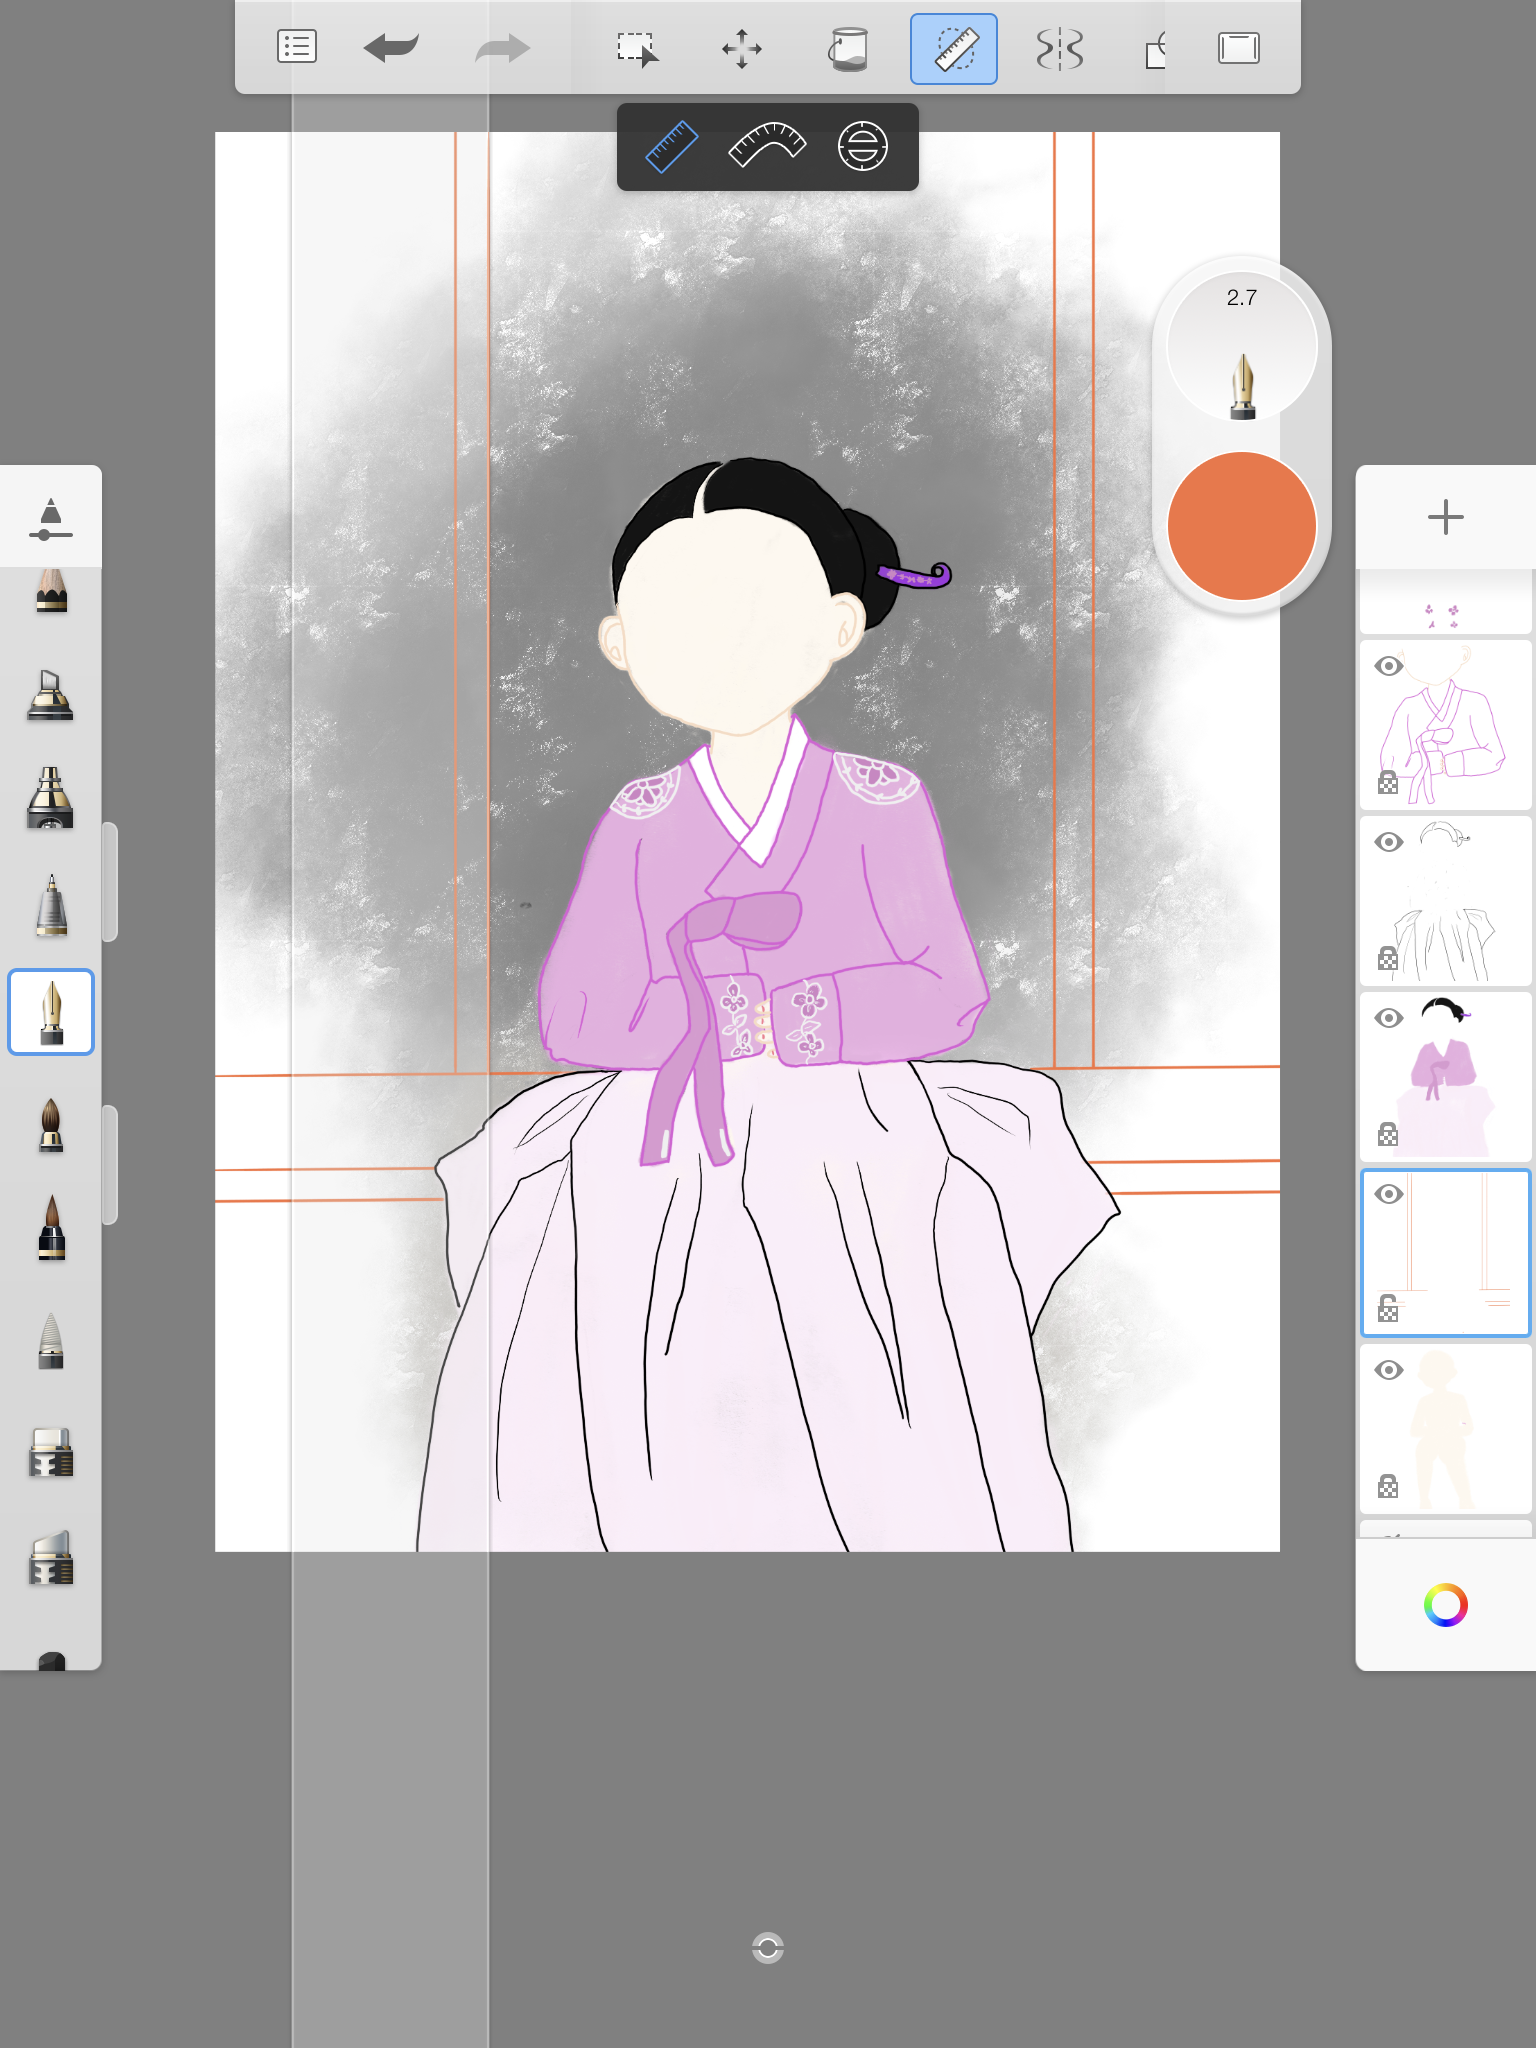Open the Symmetry tool
This screenshot has width=1536, height=2048.
1060,48
